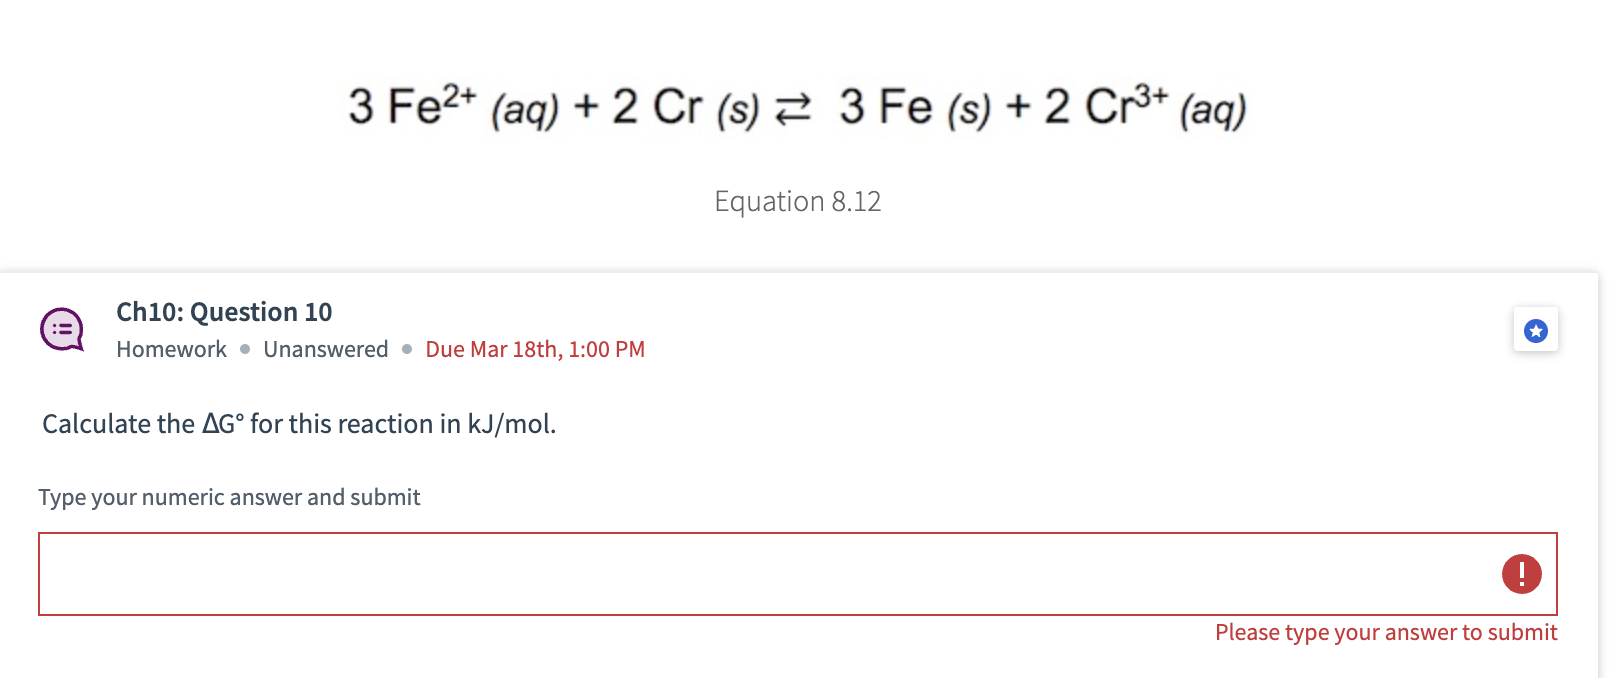The height and width of the screenshot is (678, 1610).
Task: Select the Unanswered status label
Action: [x=326, y=349]
